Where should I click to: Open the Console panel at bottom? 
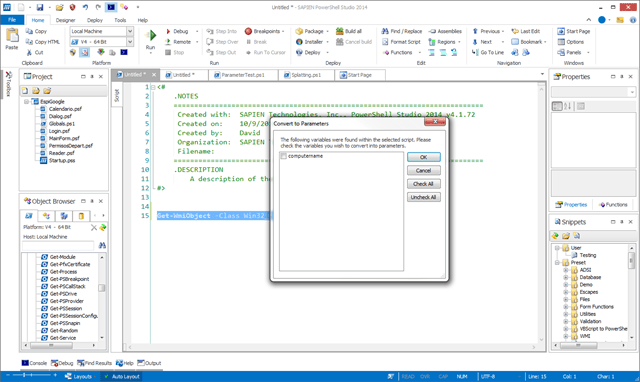(x=34, y=363)
